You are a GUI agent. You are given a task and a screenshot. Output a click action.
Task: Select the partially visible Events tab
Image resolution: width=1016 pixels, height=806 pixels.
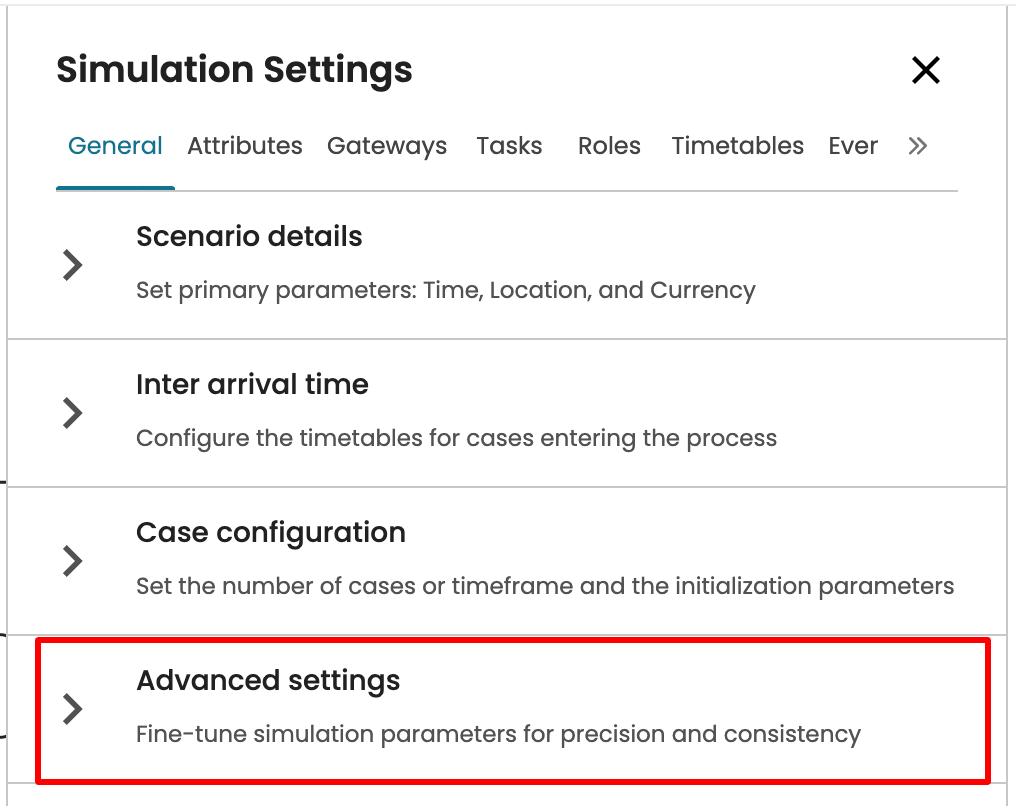click(853, 146)
